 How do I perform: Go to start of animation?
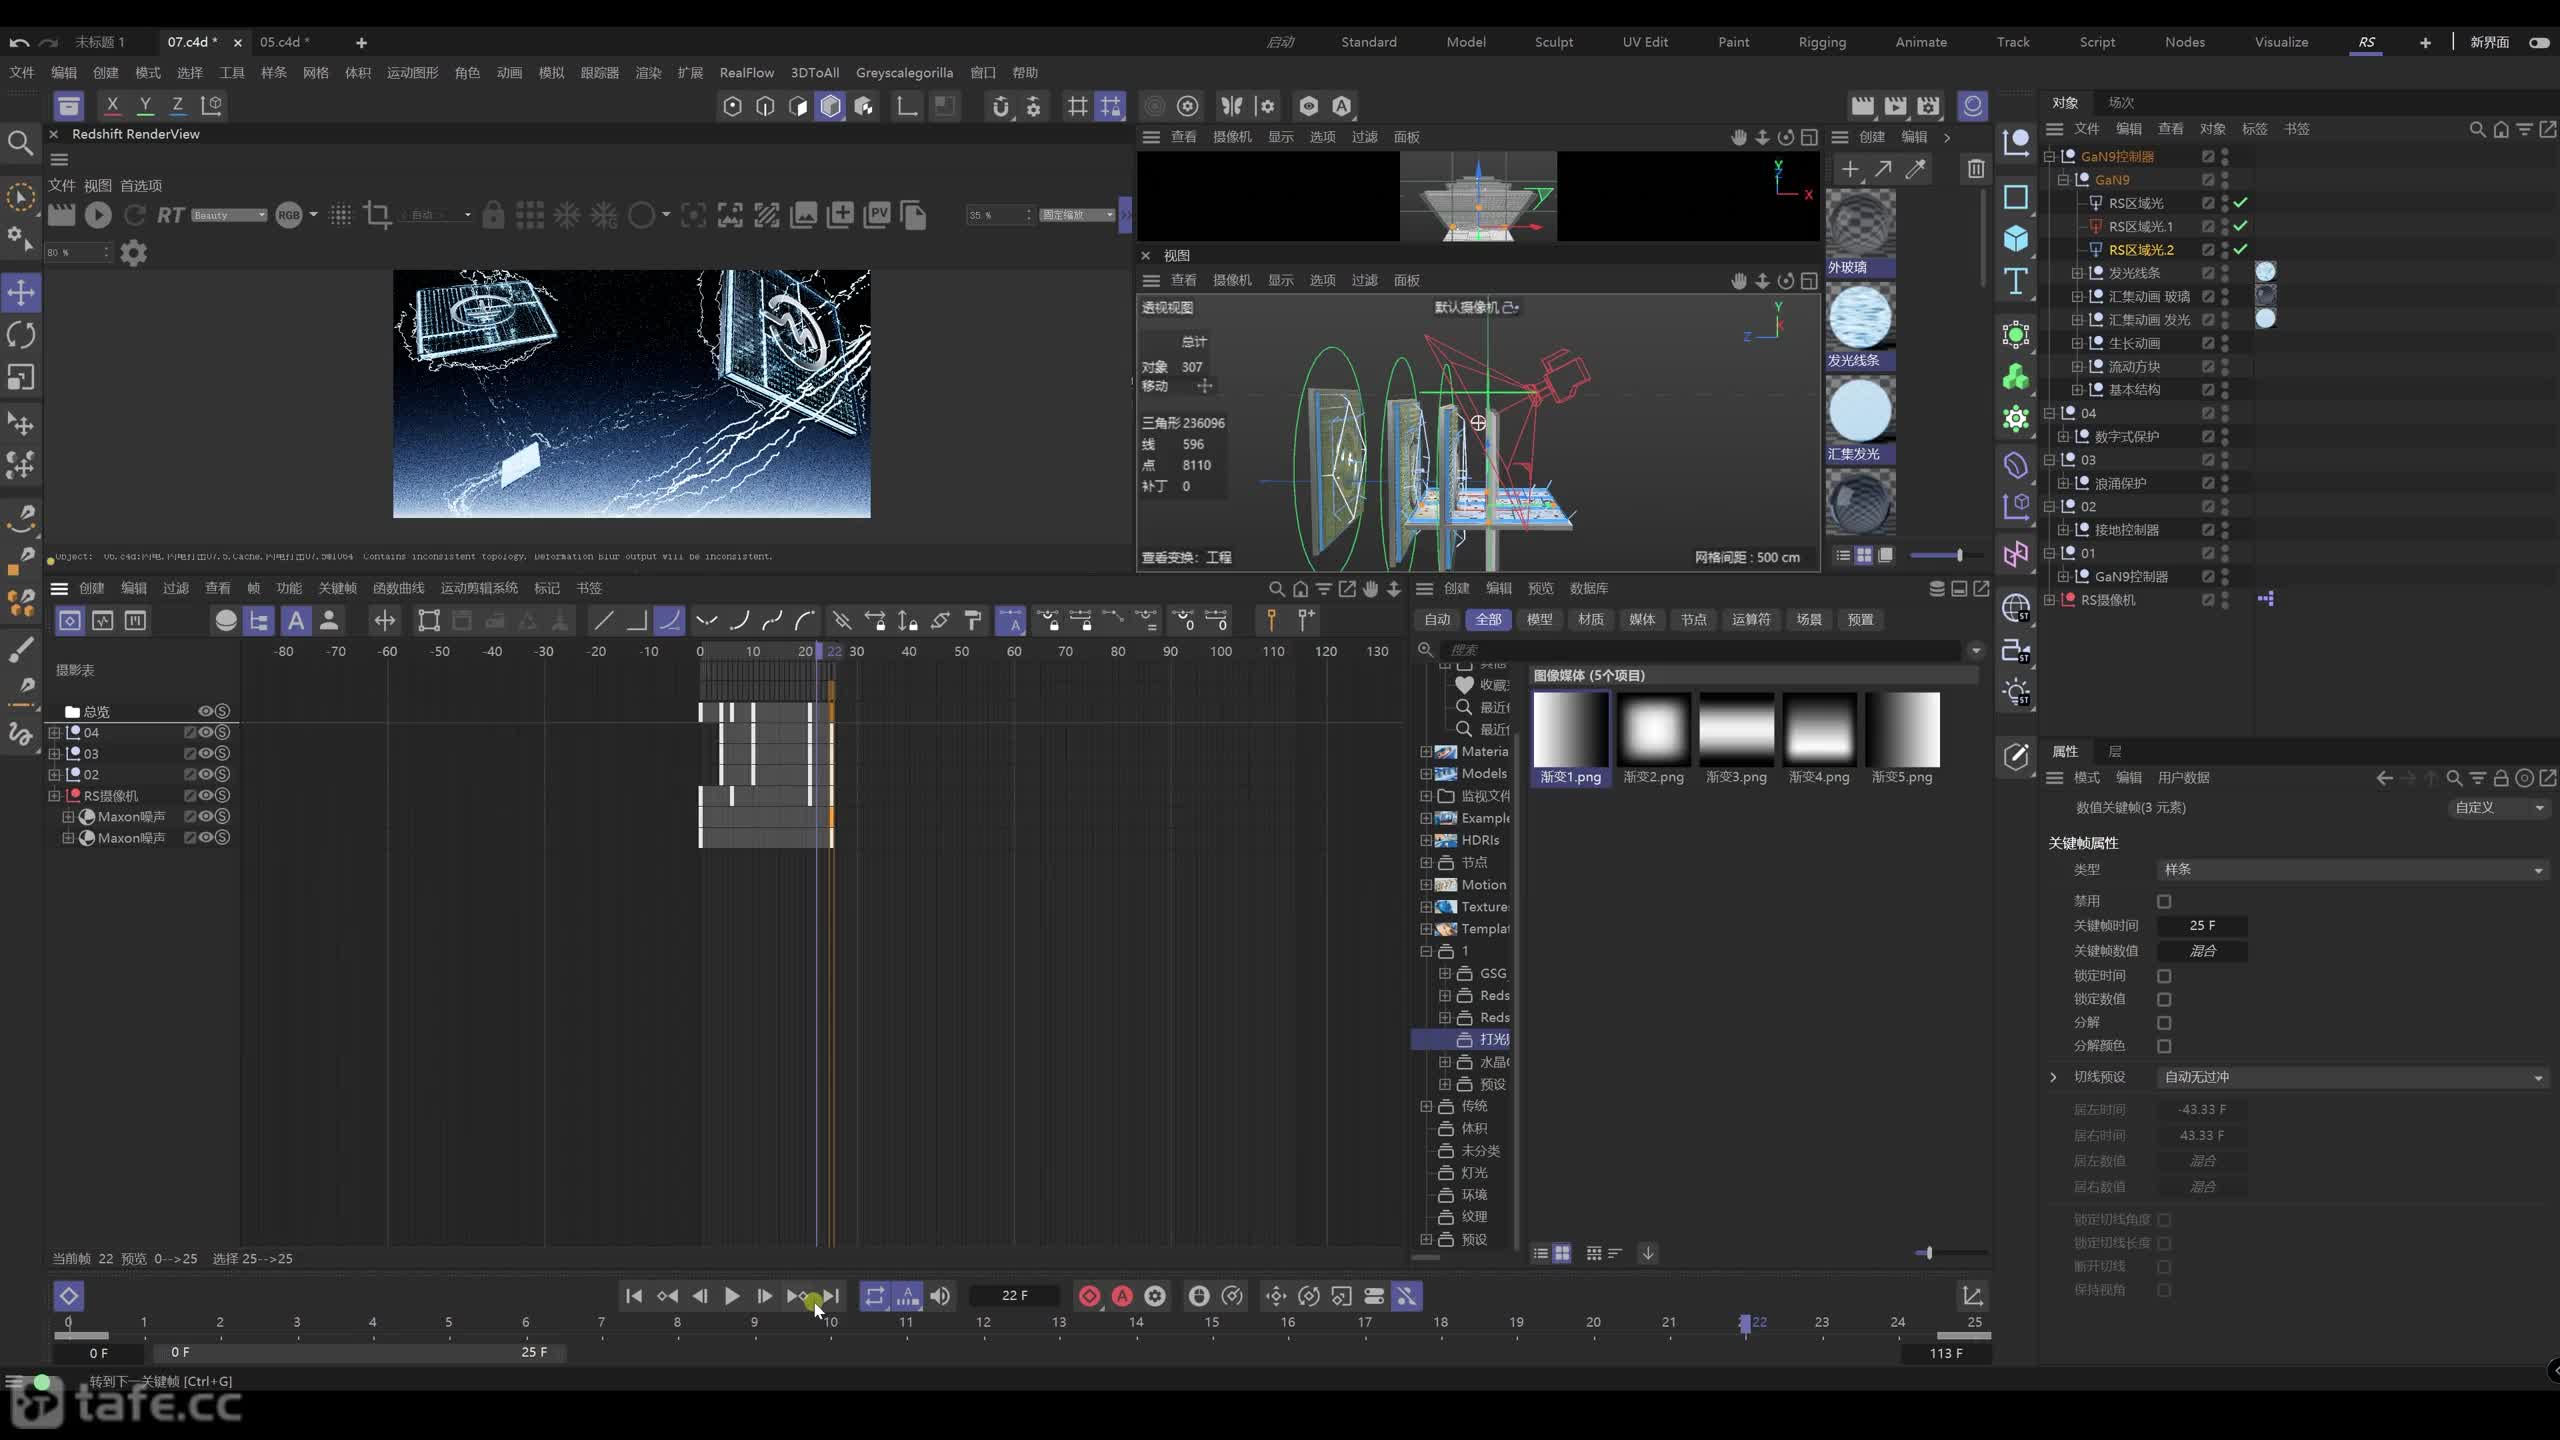634,1296
